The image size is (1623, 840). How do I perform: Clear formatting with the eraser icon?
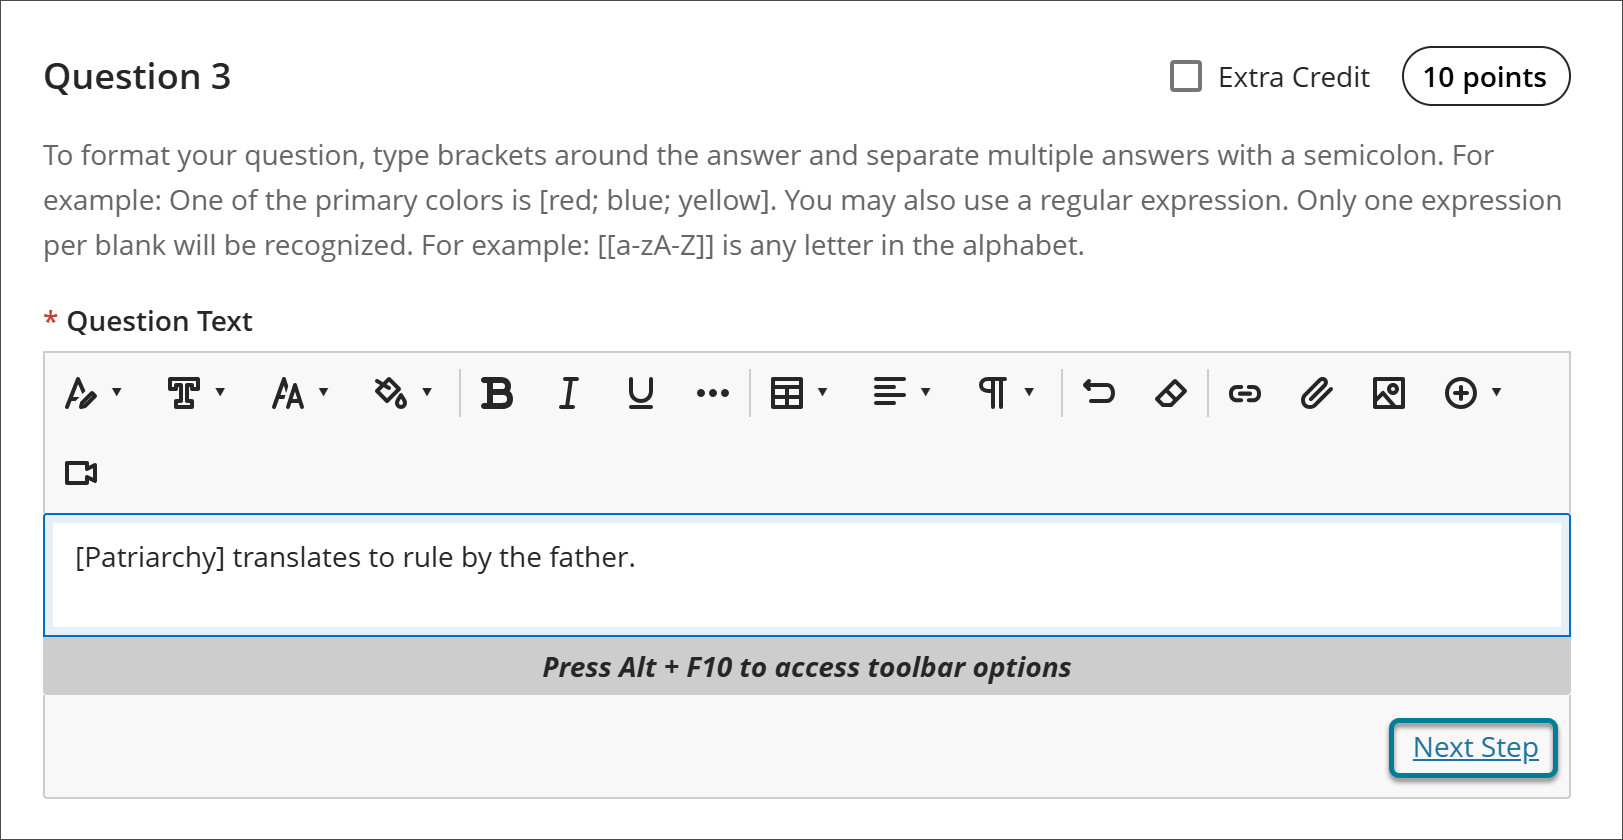[x=1171, y=393]
